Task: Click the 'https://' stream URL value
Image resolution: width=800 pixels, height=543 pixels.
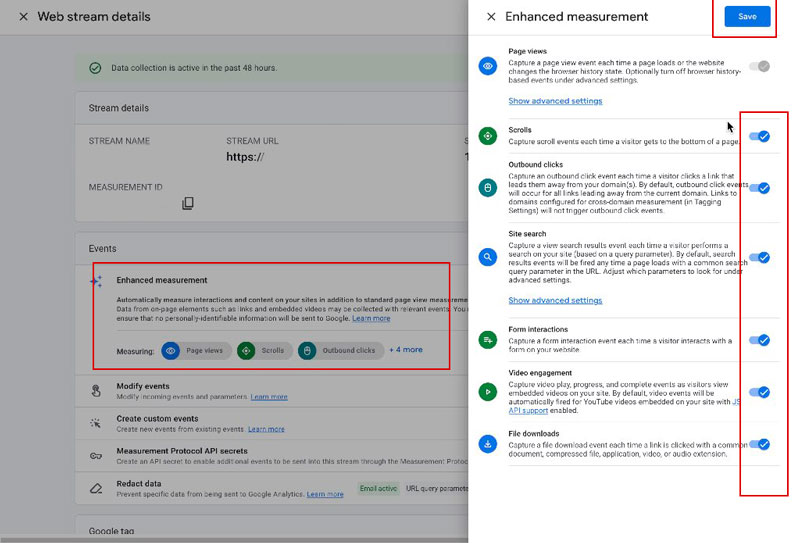Action: tap(245, 157)
